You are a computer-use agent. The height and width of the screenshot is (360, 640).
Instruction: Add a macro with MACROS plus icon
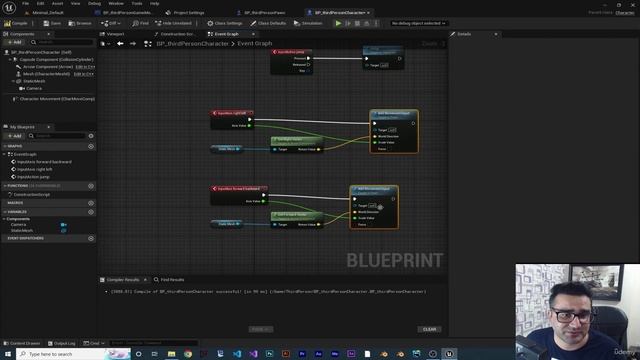[x=91, y=203]
